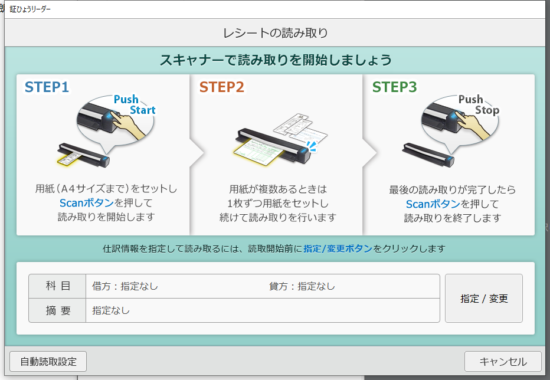Click the STEP1 heading

coord(47,87)
